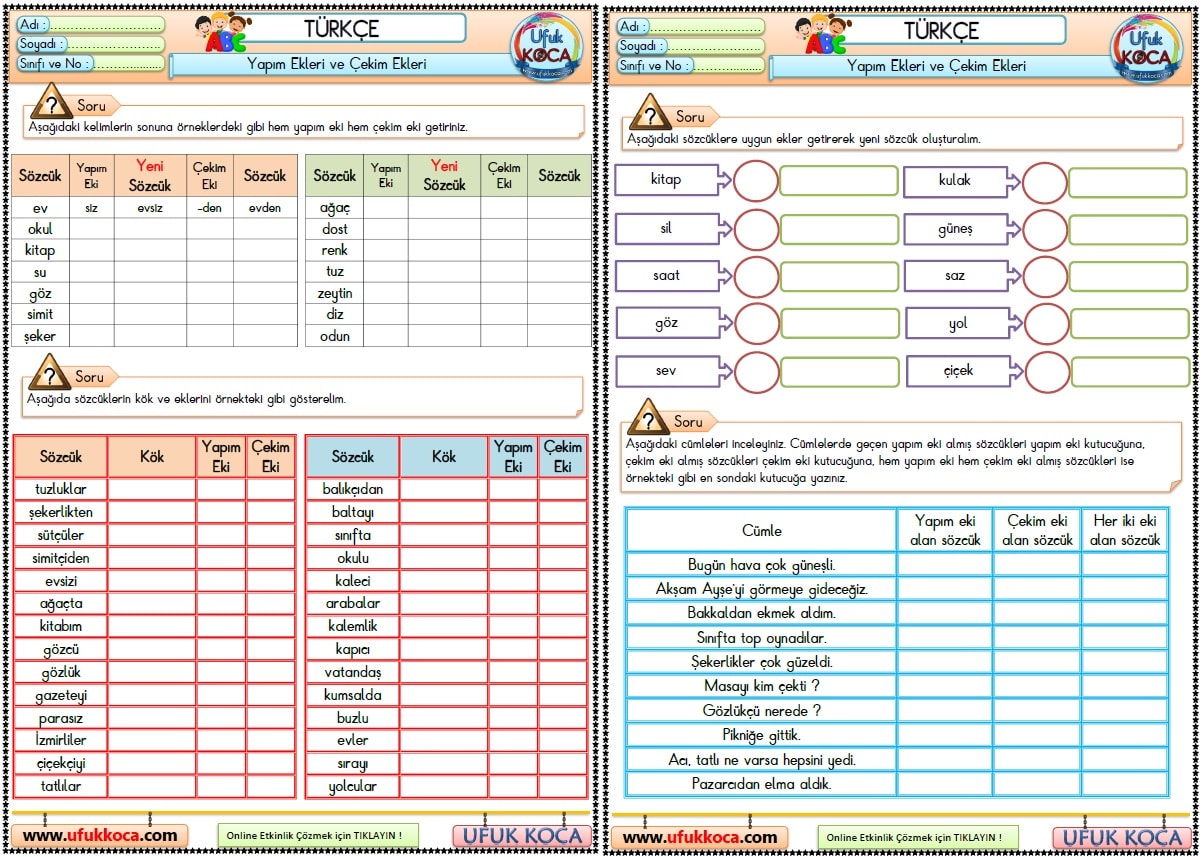Click the word simitçiden
Screen dimensions: 1203x857
pyautogui.click(x=61, y=558)
